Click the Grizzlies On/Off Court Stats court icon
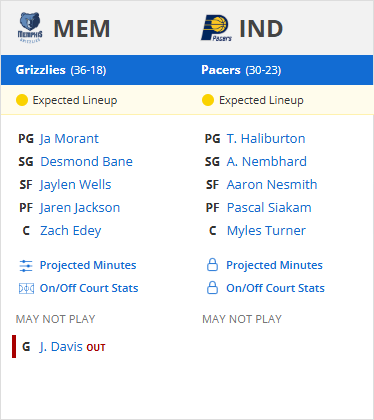The height and width of the screenshot is (420, 374). [x=26, y=288]
